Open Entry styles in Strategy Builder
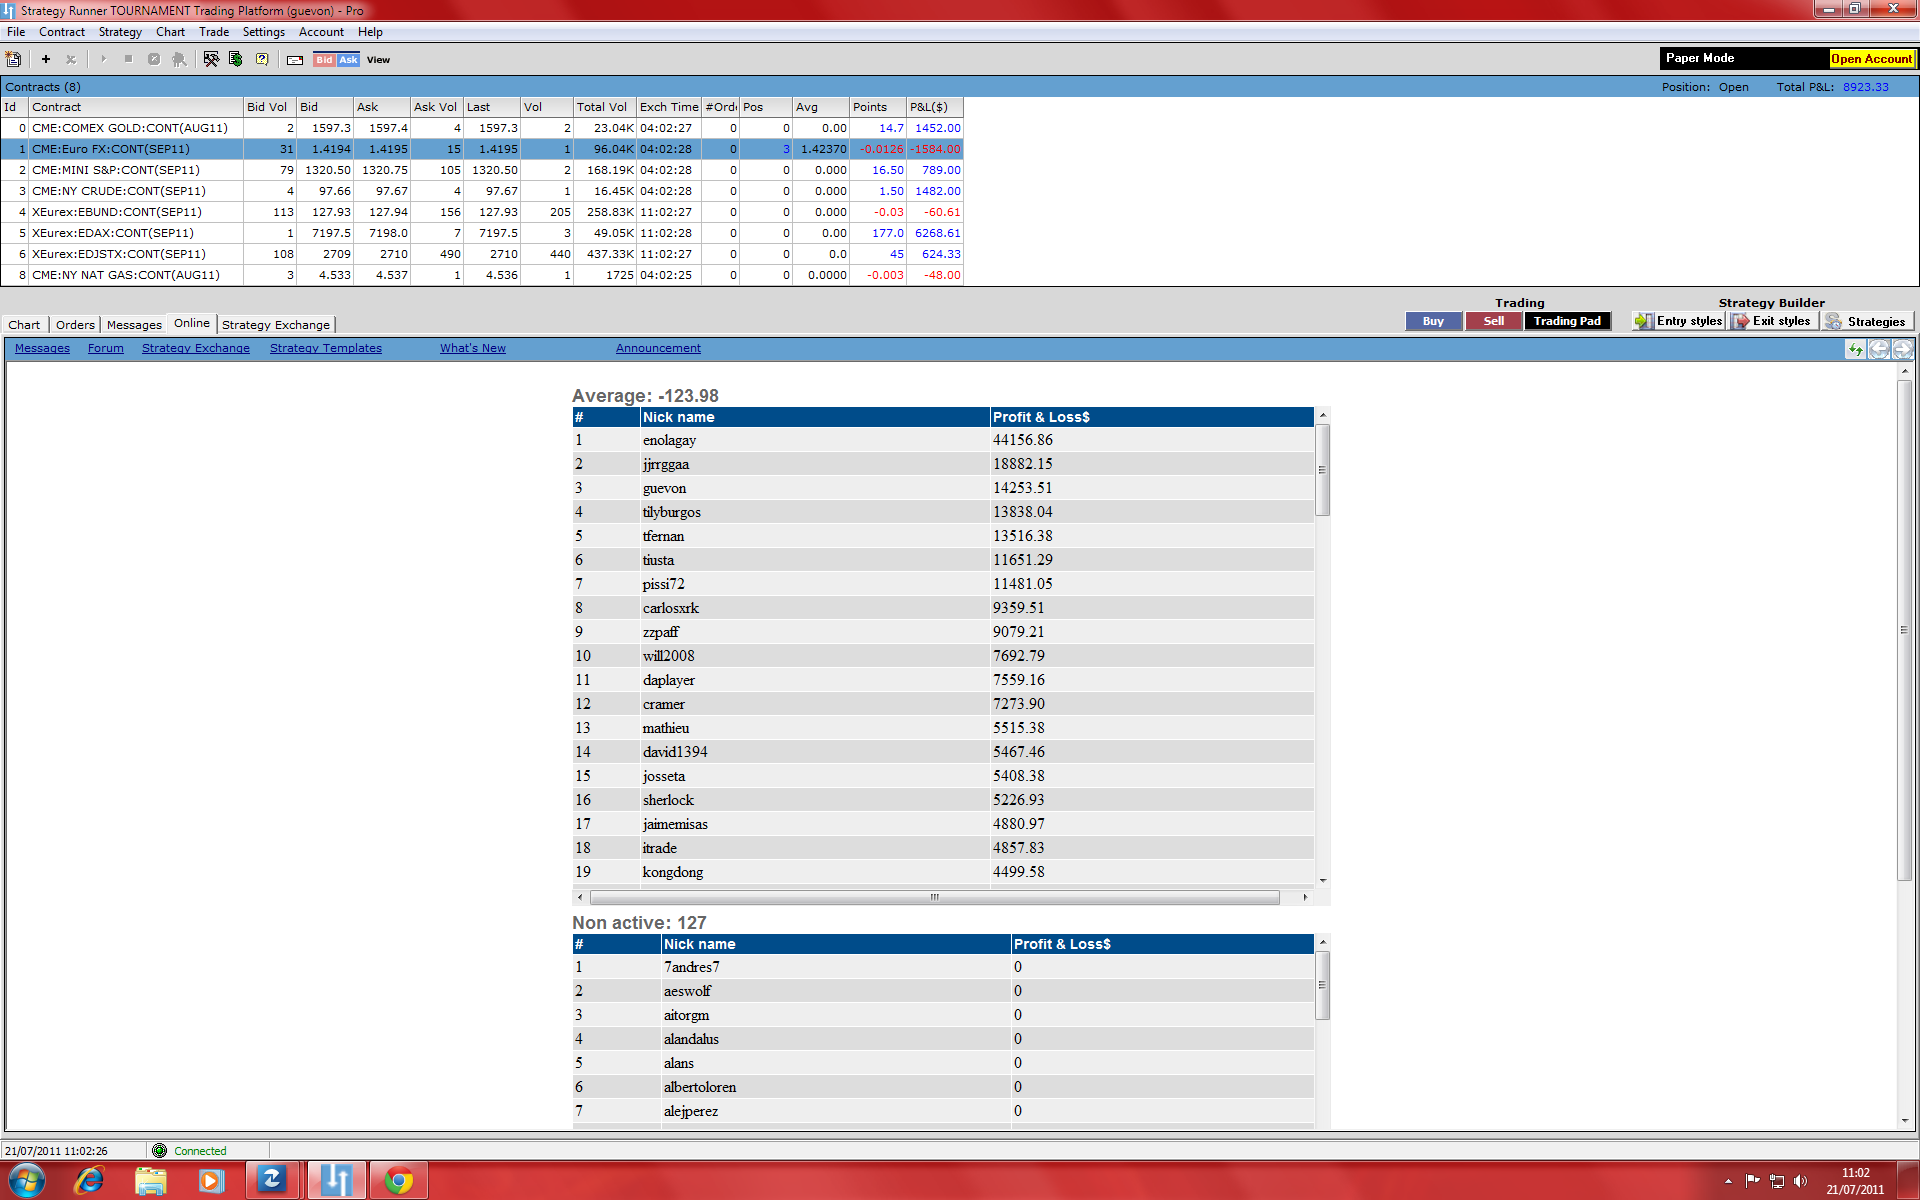The width and height of the screenshot is (1920, 1200). pos(1680,321)
